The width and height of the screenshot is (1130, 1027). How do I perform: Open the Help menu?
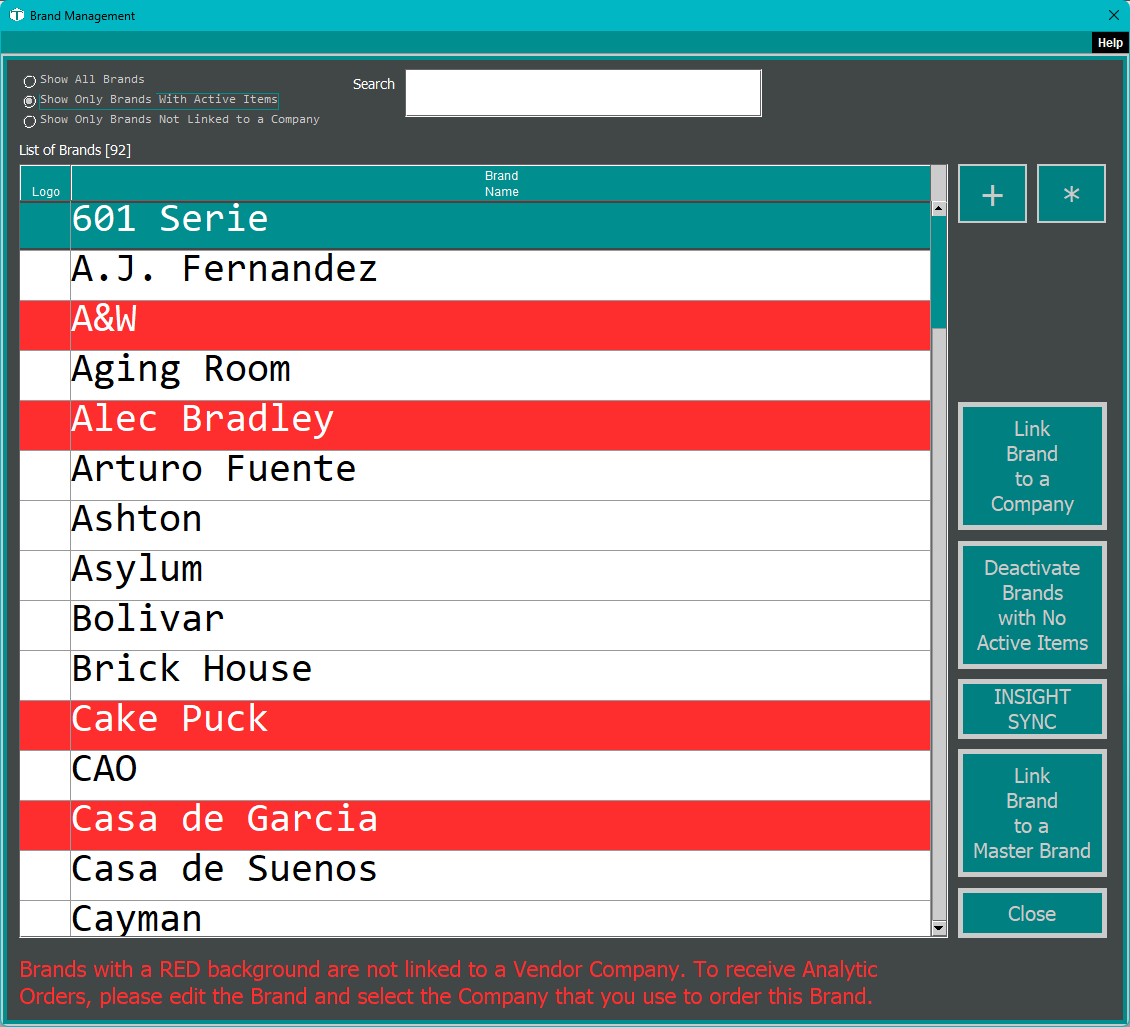click(1110, 43)
